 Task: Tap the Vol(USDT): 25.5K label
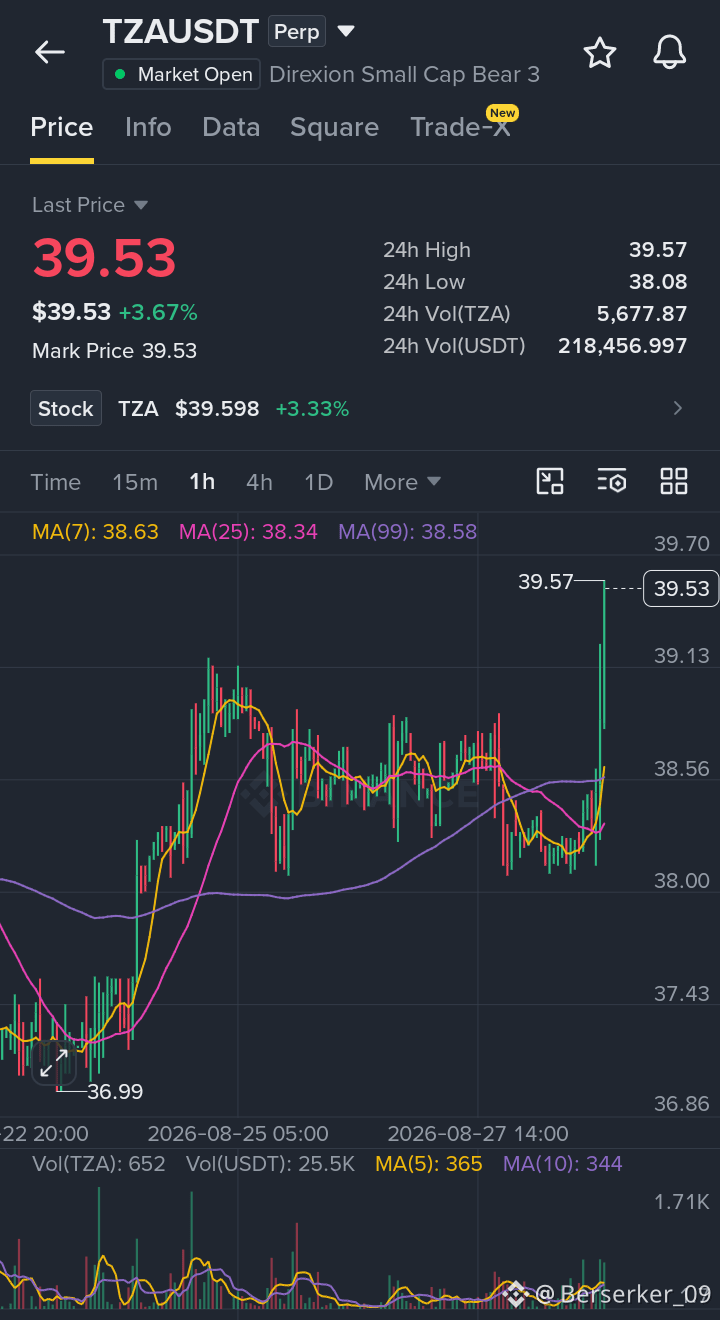pos(270,1164)
